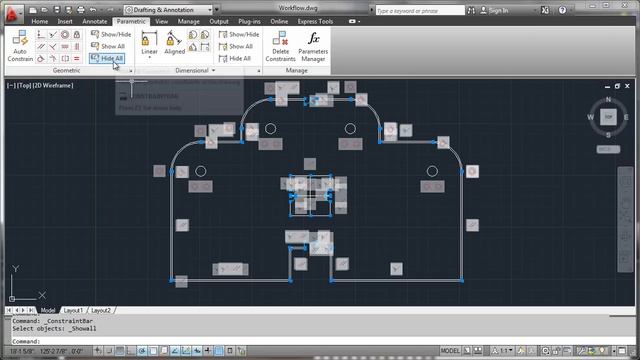Open the Layout1 tab
Viewport: 640px width, 360px height.
[x=73, y=310]
